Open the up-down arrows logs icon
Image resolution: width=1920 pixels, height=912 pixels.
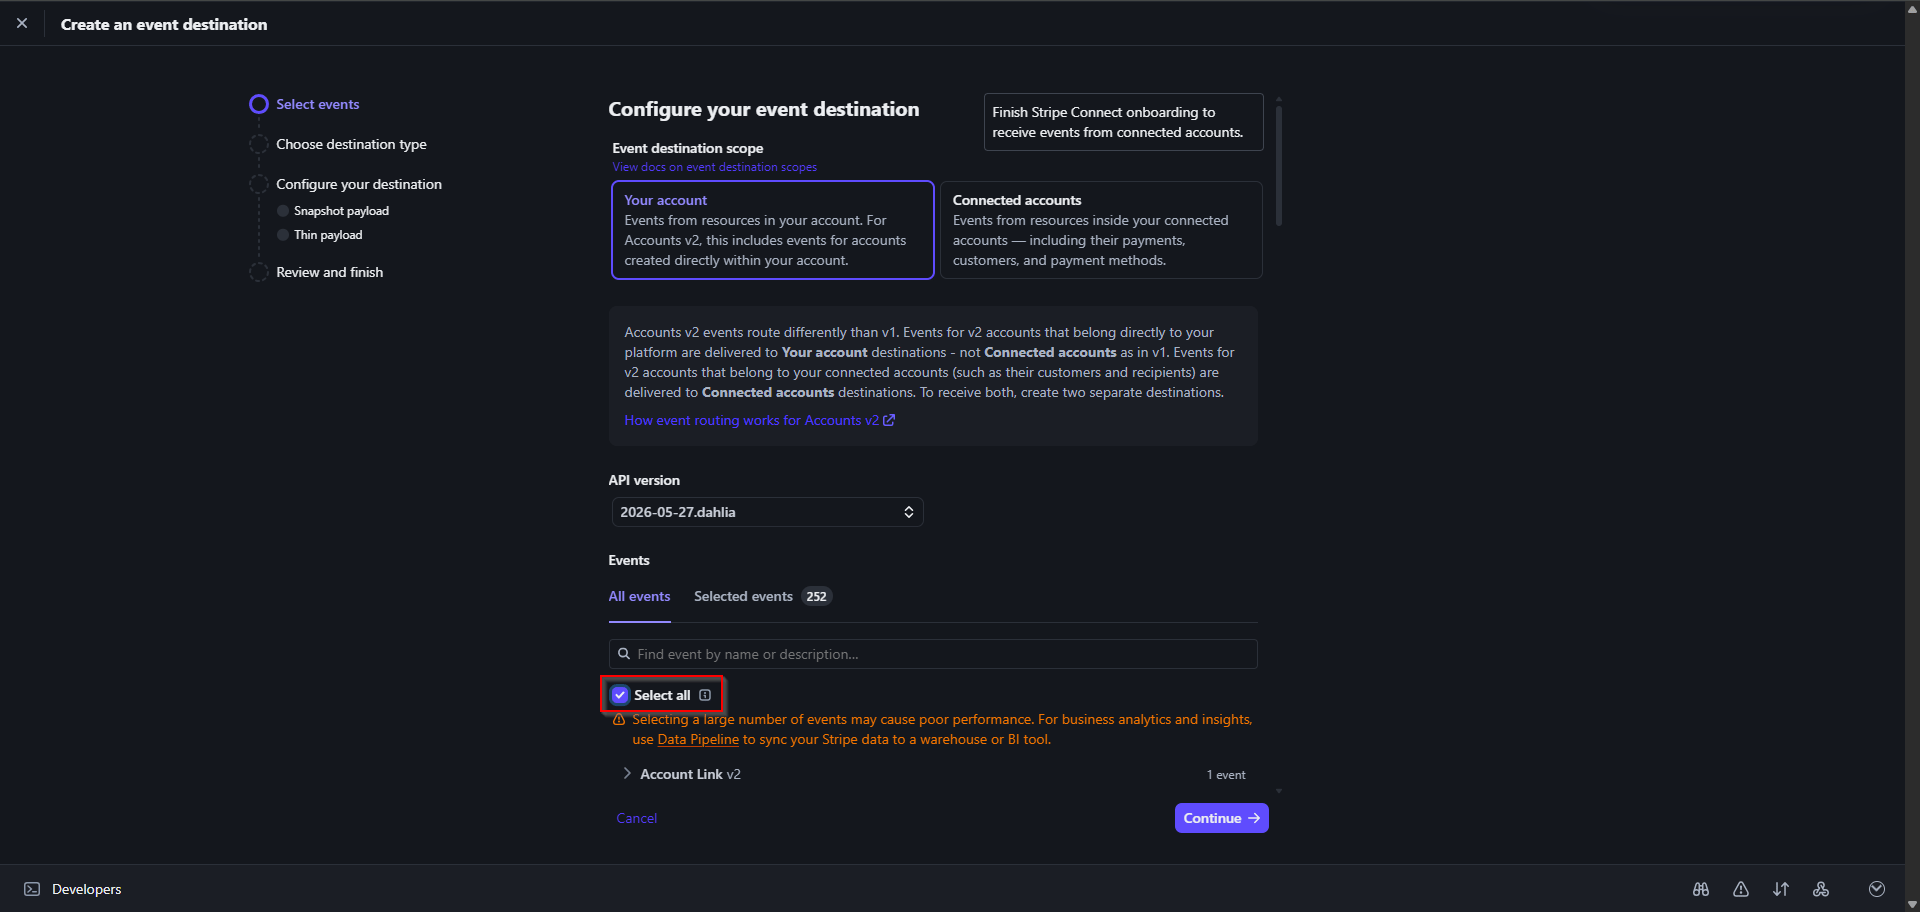click(1781, 889)
